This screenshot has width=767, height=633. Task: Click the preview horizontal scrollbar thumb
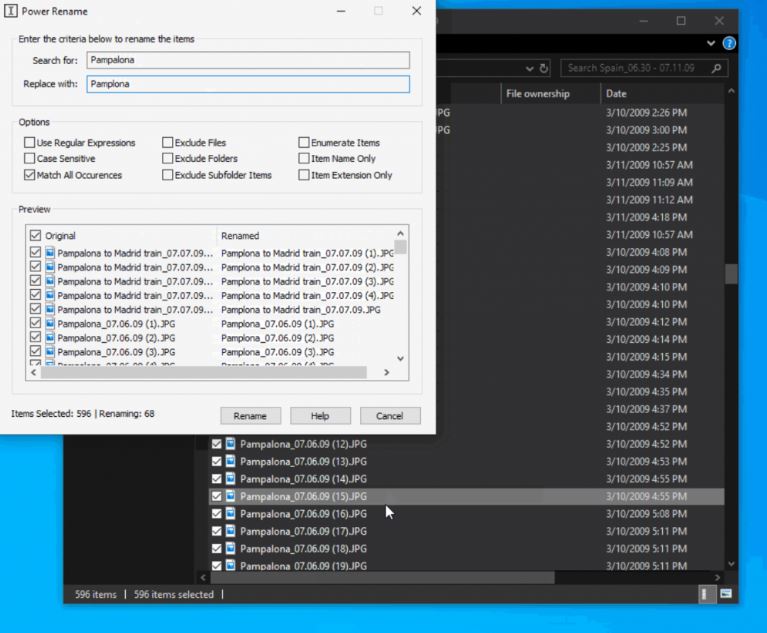tap(203, 372)
